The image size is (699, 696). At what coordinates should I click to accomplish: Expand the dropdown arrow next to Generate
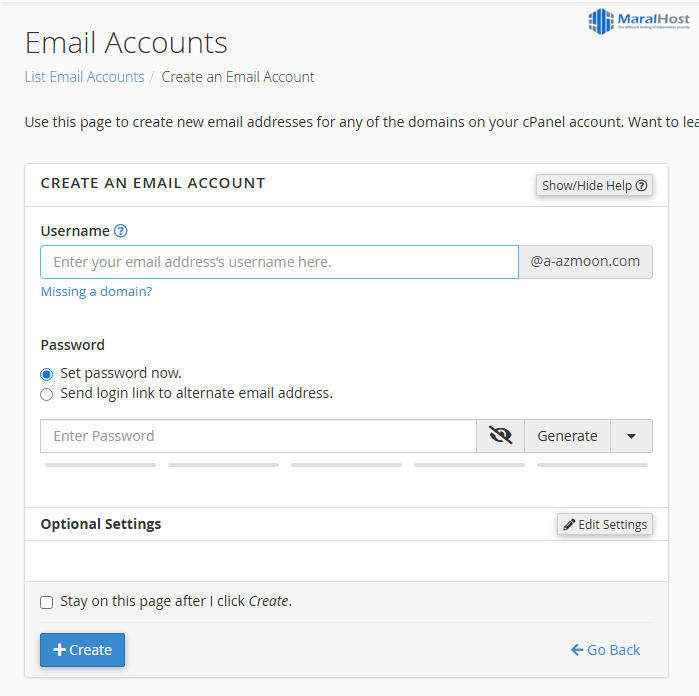pyautogui.click(x=631, y=436)
